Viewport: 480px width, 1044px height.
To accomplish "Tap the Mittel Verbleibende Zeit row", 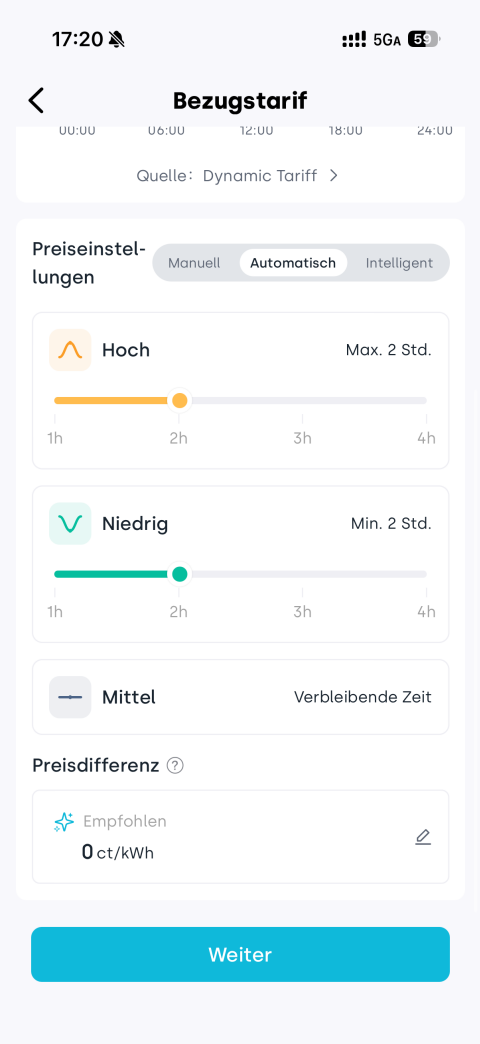I will pyautogui.click(x=241, y=697).
